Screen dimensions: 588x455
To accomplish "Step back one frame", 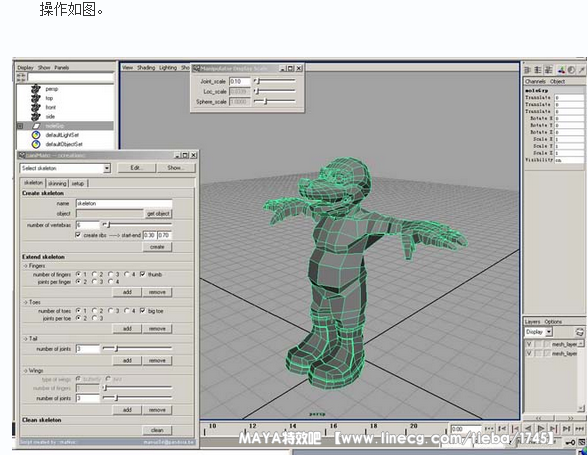I will [x=502, y=428].
